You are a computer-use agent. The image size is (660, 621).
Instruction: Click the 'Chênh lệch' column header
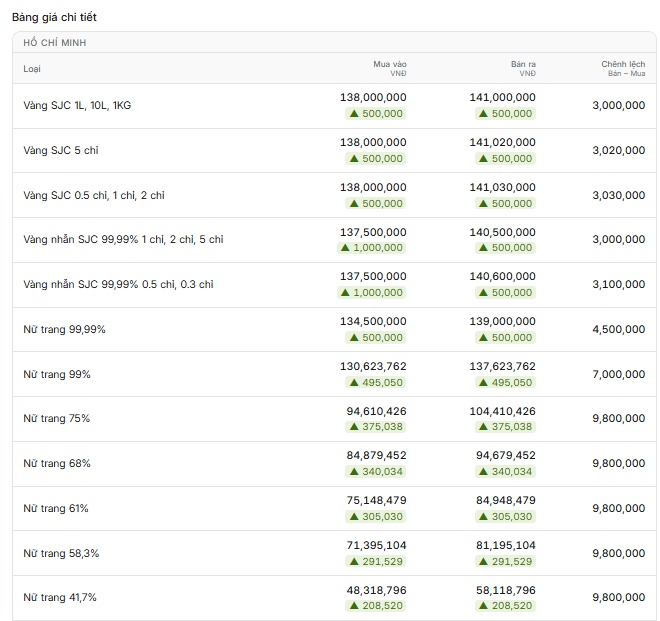click(623, 68)
